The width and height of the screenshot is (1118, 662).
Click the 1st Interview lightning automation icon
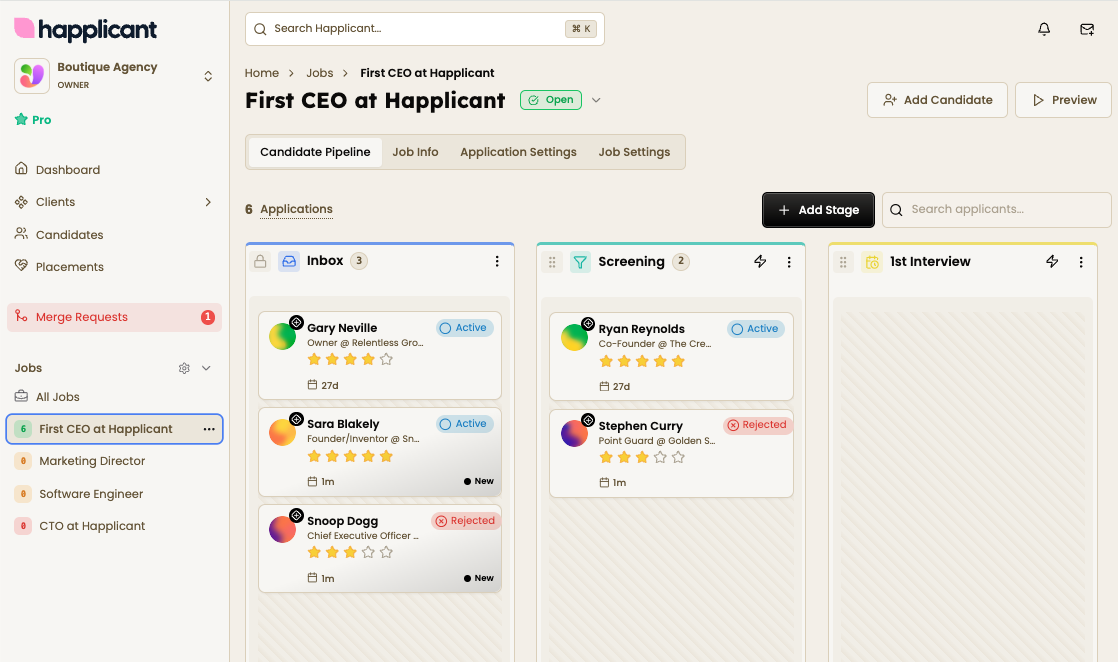[1052, 262]
